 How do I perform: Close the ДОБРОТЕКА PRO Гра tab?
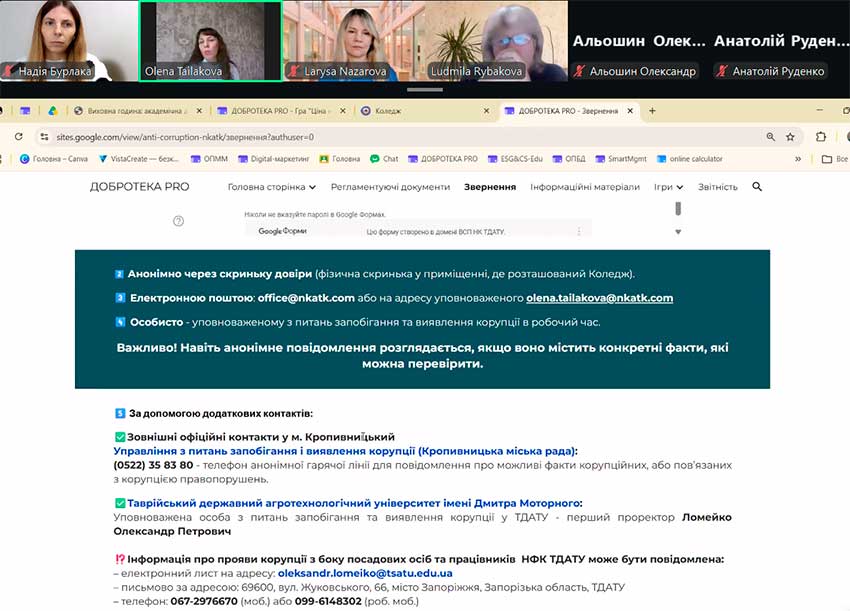coord(343,111)
